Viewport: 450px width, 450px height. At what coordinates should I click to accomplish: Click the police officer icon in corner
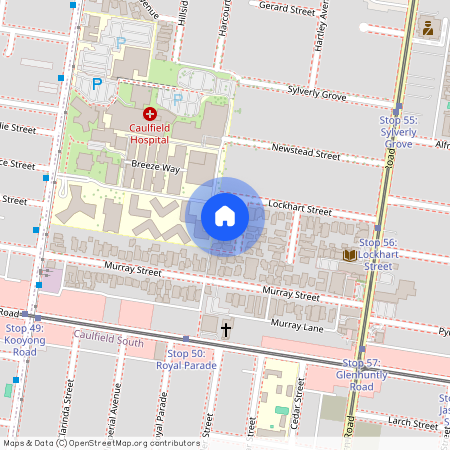point(428,28)
